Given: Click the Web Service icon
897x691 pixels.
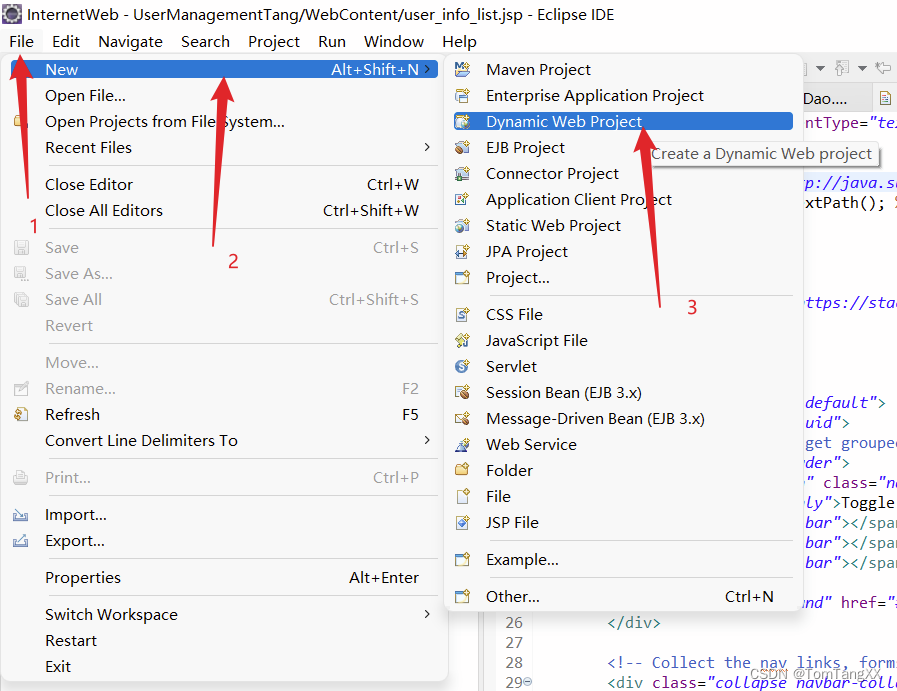Looking at the screenshot, I should click(x=462, y=444).
